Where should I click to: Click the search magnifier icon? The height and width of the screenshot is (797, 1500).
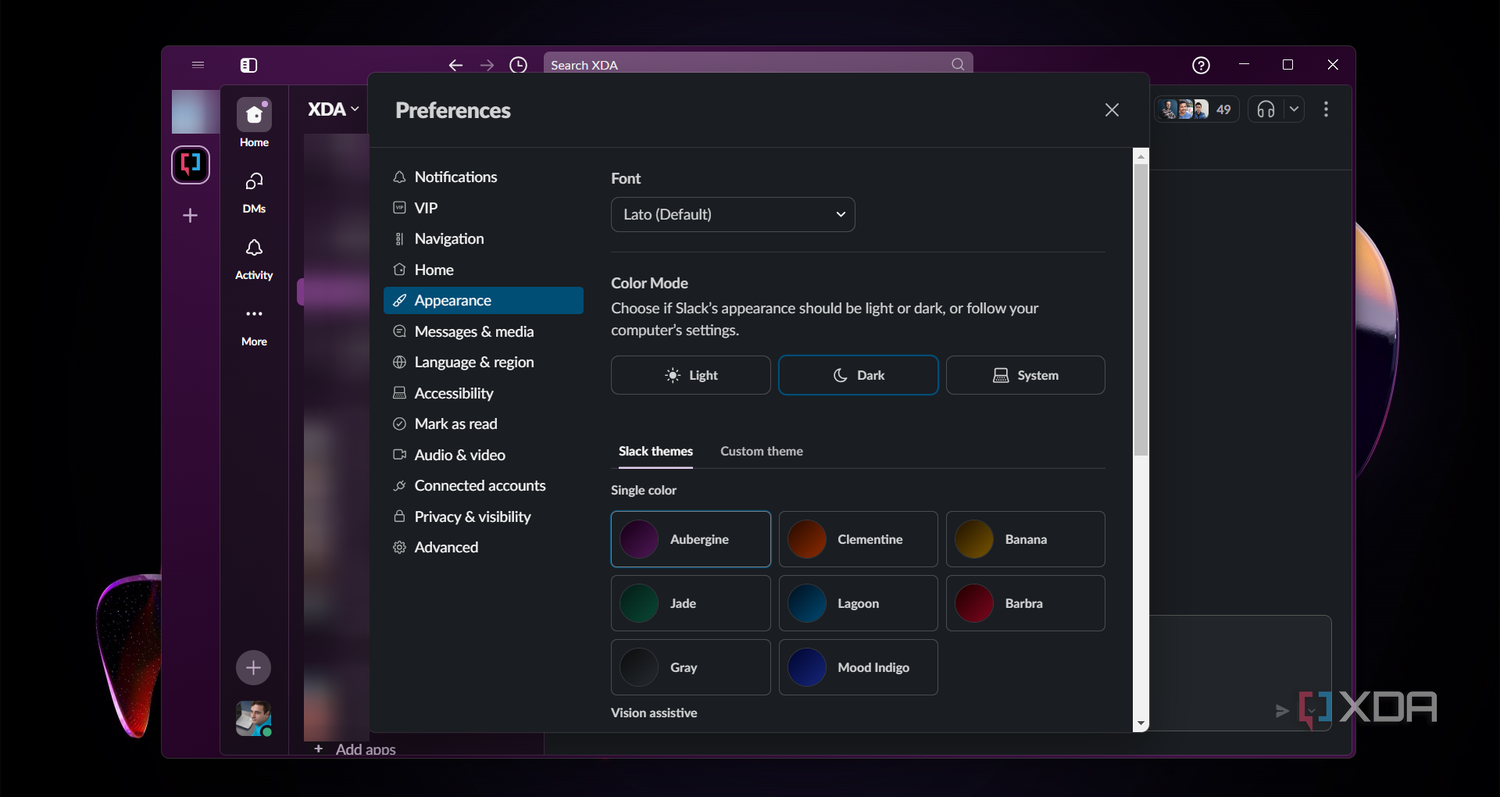point(958,65)
